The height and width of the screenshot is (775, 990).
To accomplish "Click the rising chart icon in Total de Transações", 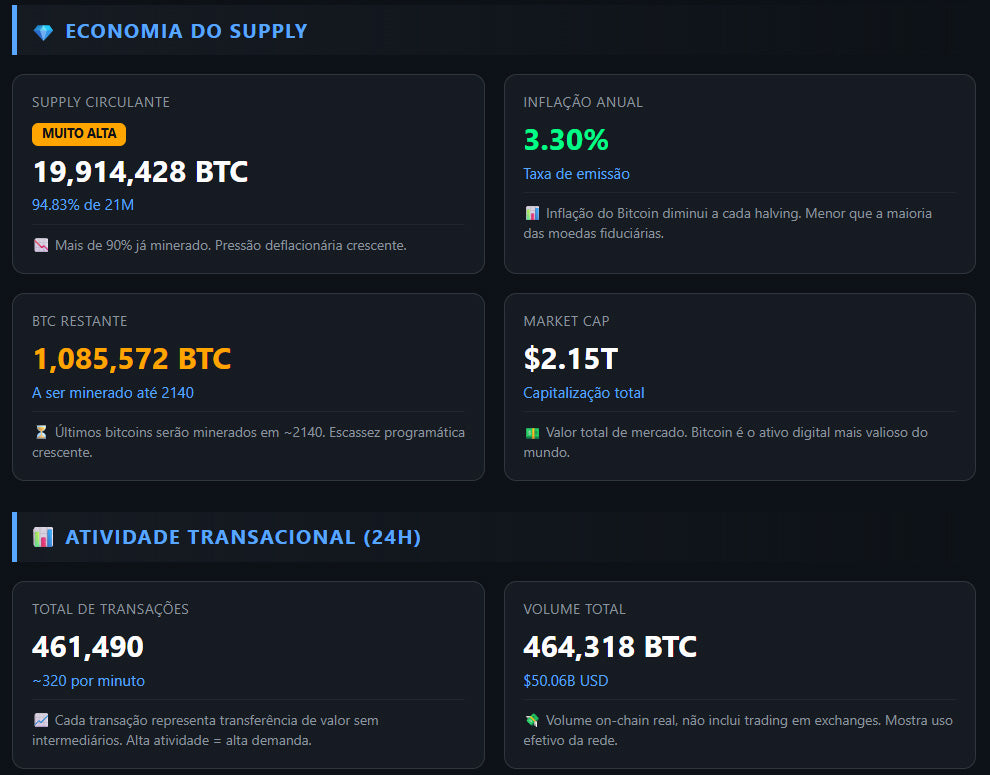I will (x=41, y=721).
